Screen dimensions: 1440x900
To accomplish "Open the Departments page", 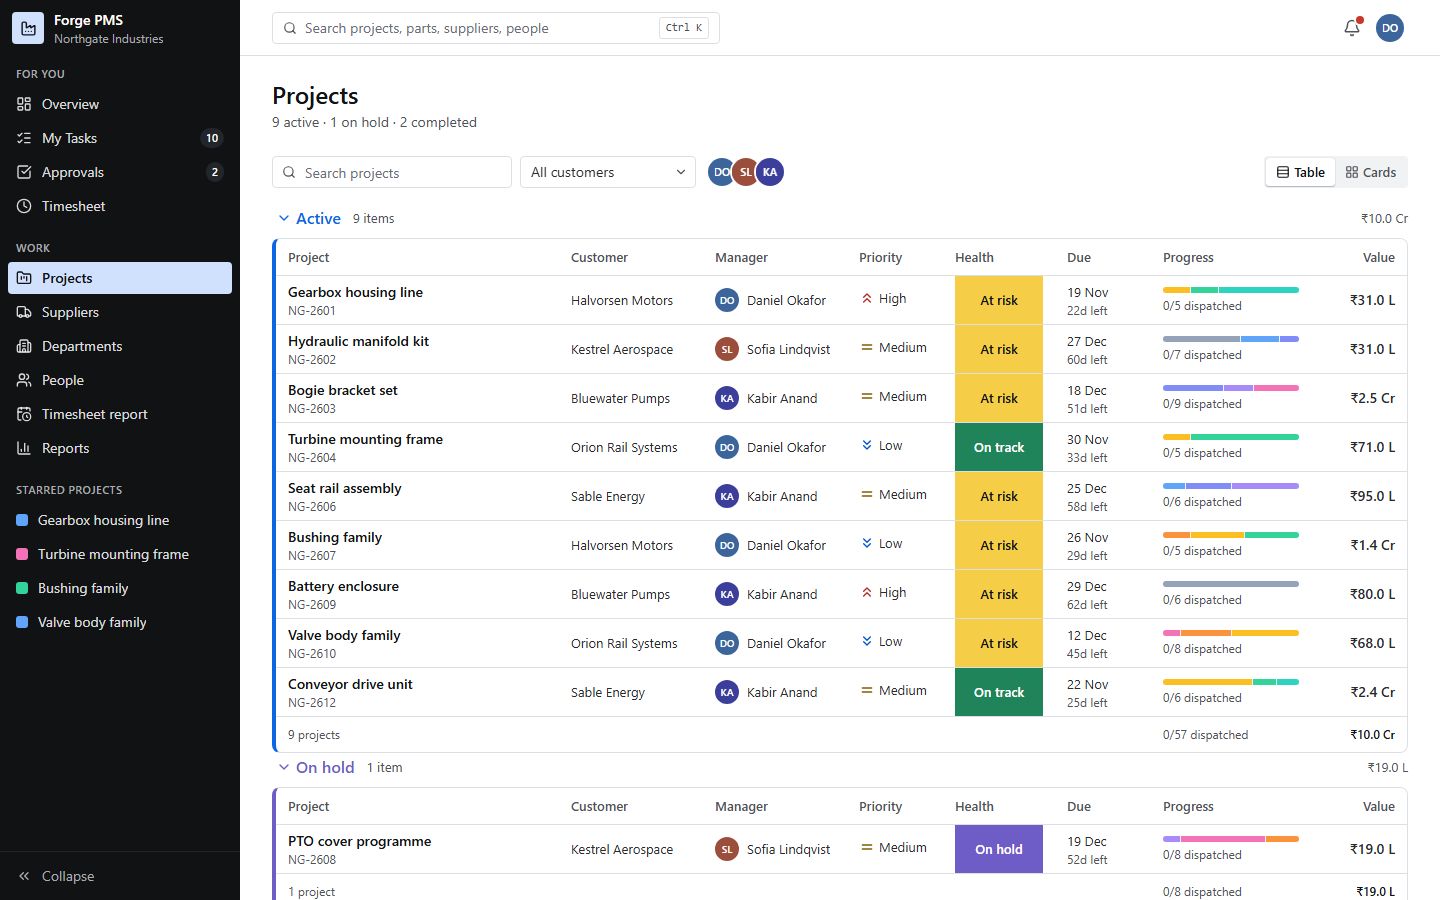I will click(x=120, y=346).
